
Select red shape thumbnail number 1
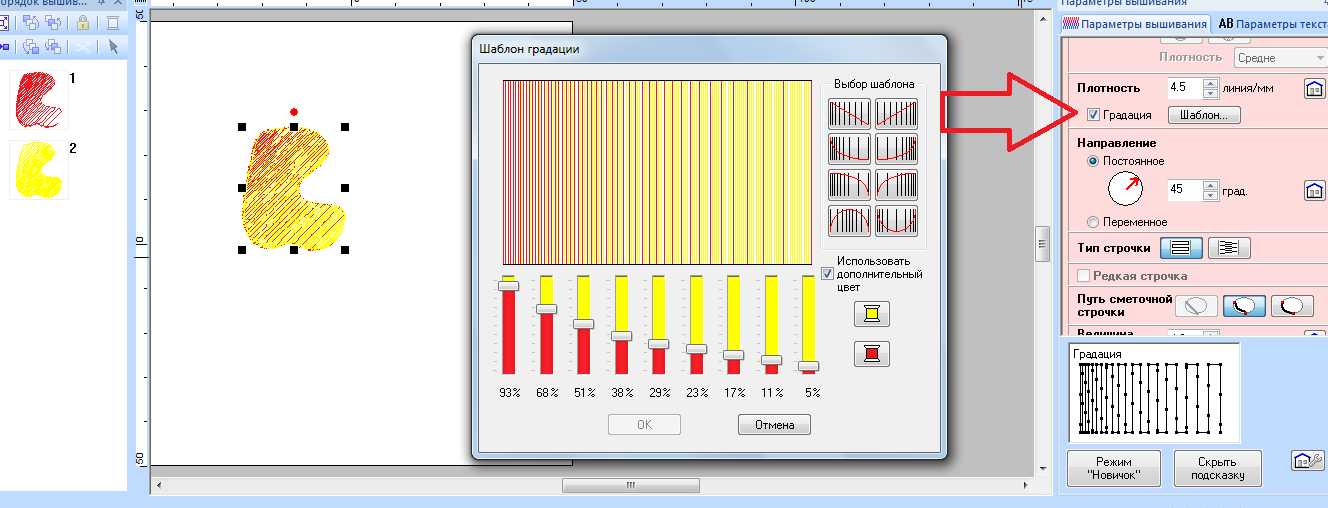click(x=39, y=100)
